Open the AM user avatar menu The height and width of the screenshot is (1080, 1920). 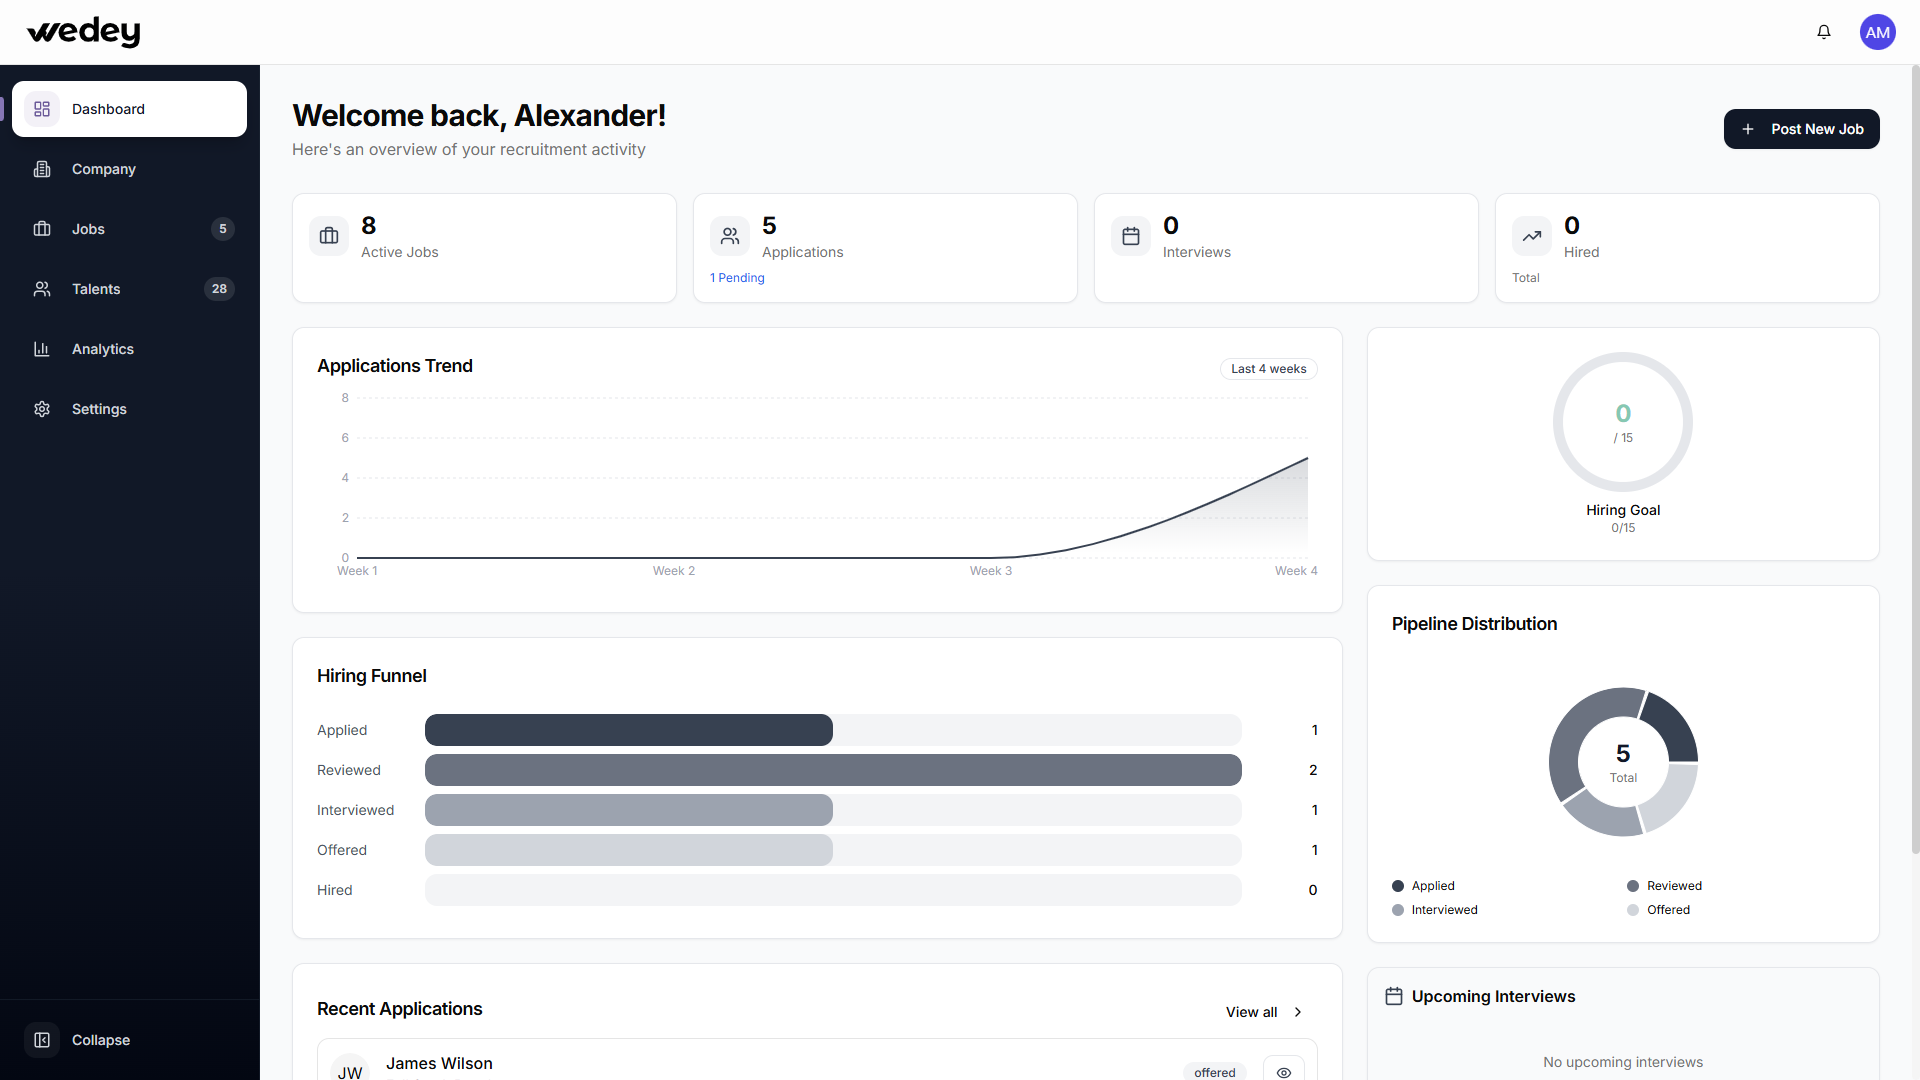[x=1877, y=32]
